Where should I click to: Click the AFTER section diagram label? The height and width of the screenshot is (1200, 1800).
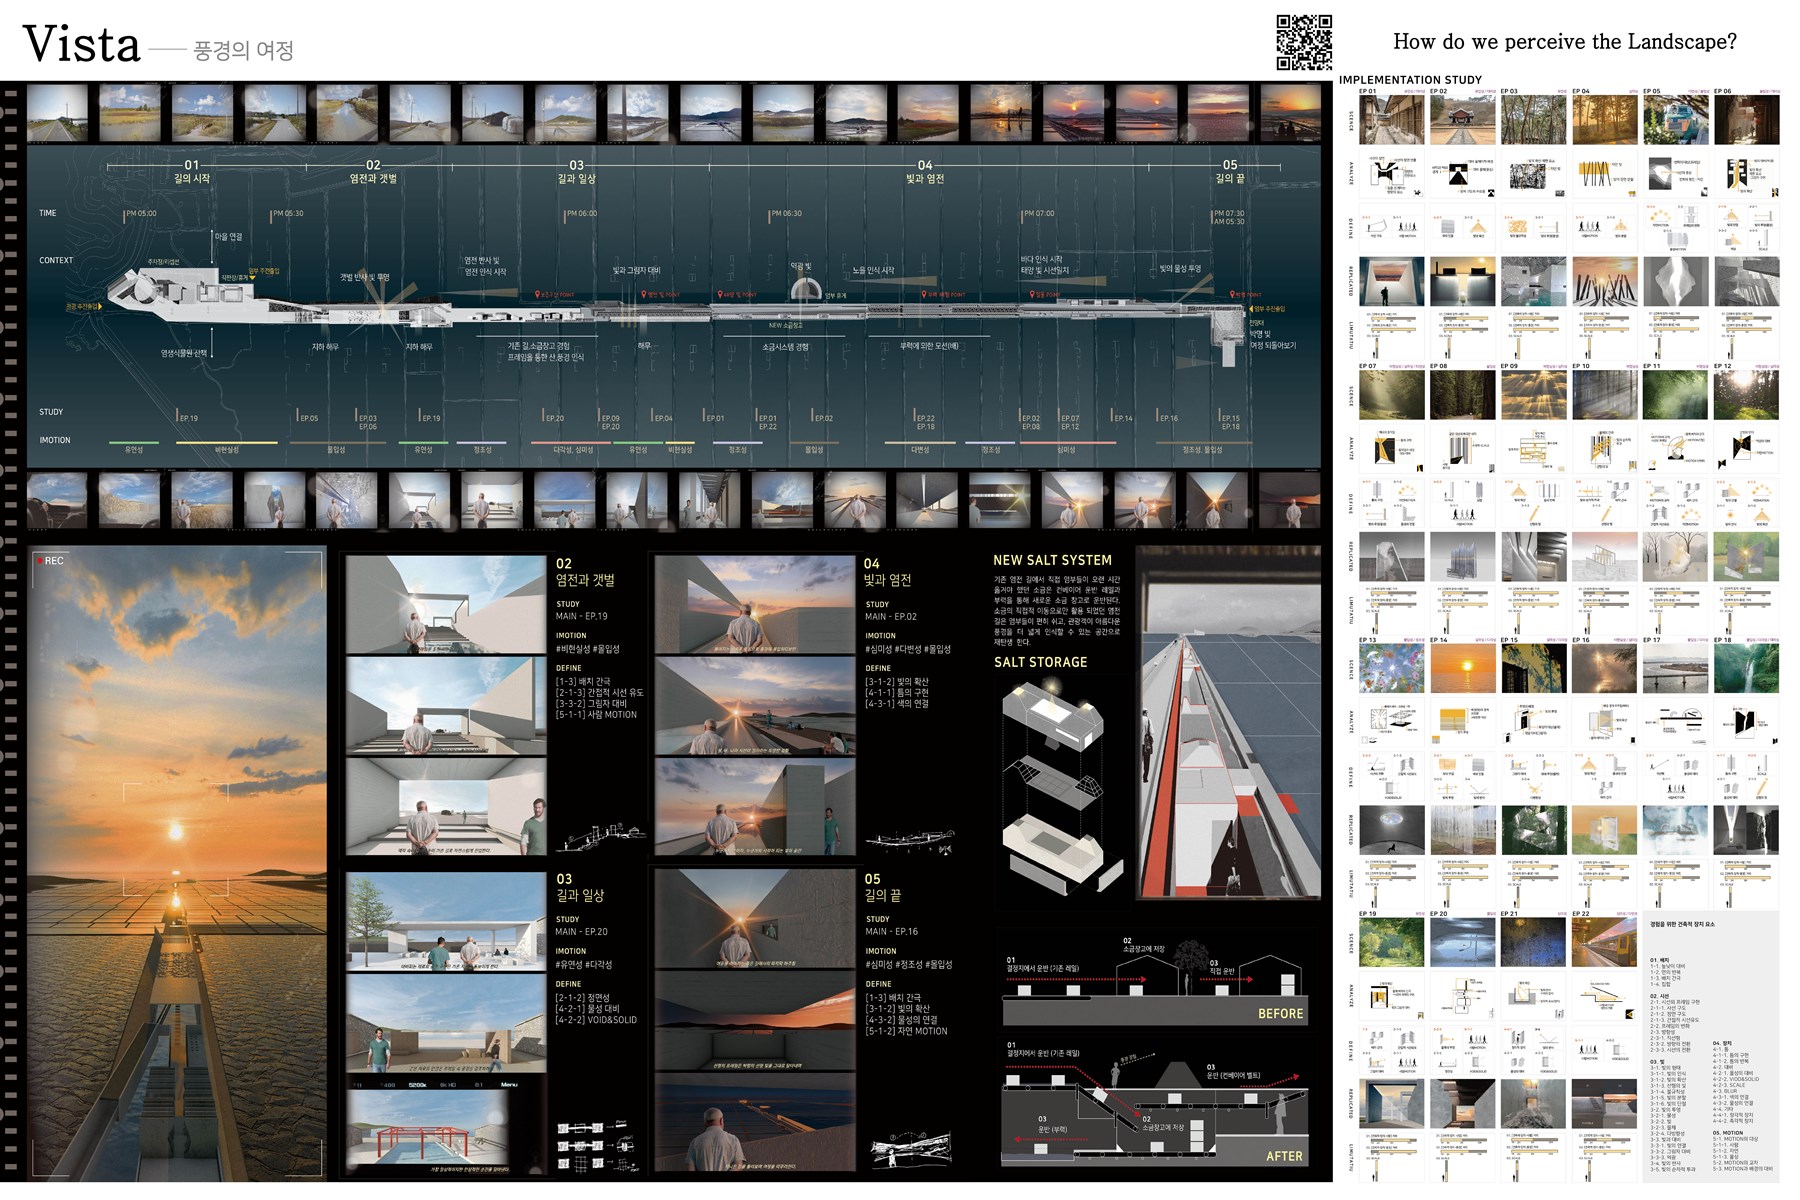click(1284, 1156)
